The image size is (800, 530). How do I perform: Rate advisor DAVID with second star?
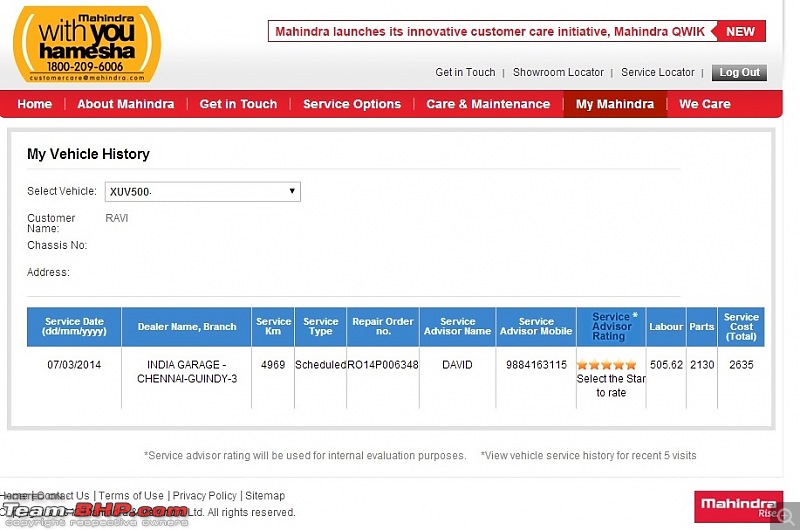594,365
